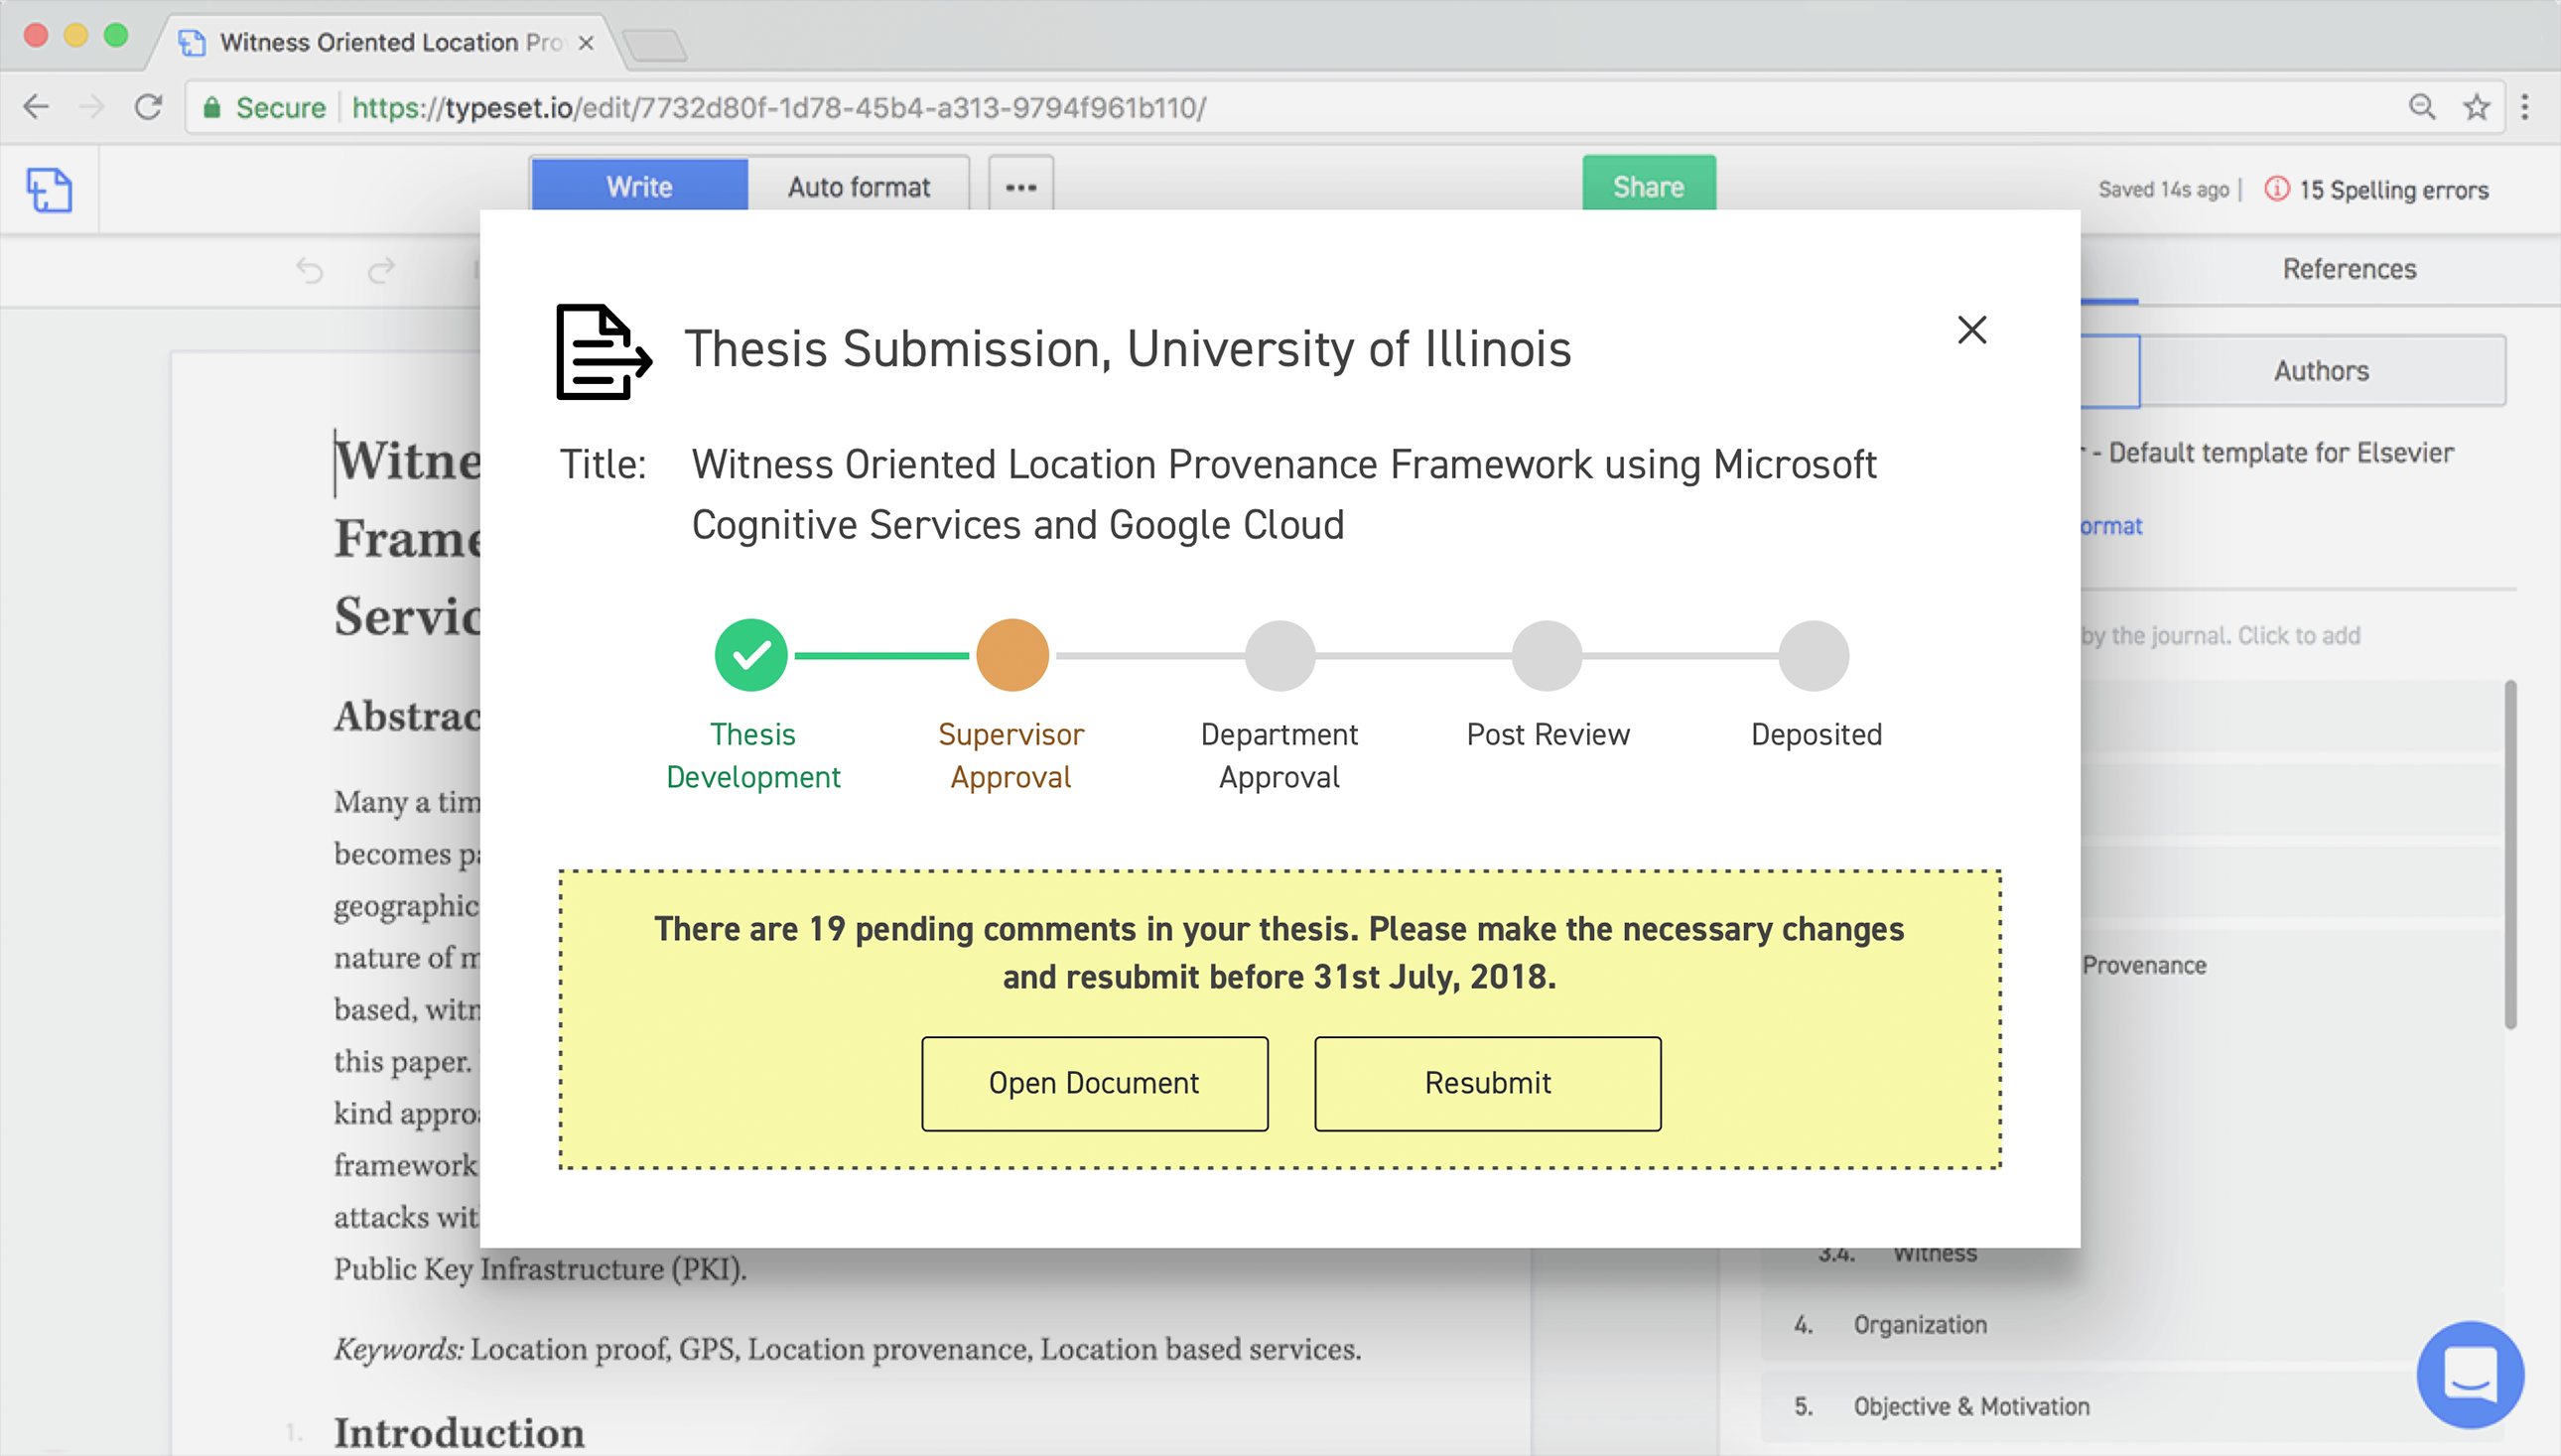Select the Authors section button
This screenshot has width=2561, height=1456.
(2320, 371)
